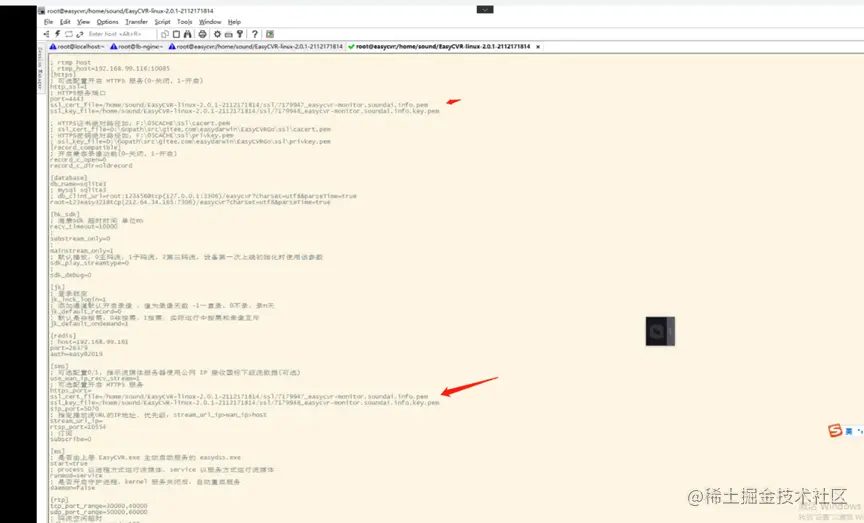This screenshot has height=523, width=864.
Task: Click the first ssl_cert_file path line
Action: [x=239, y=105]
